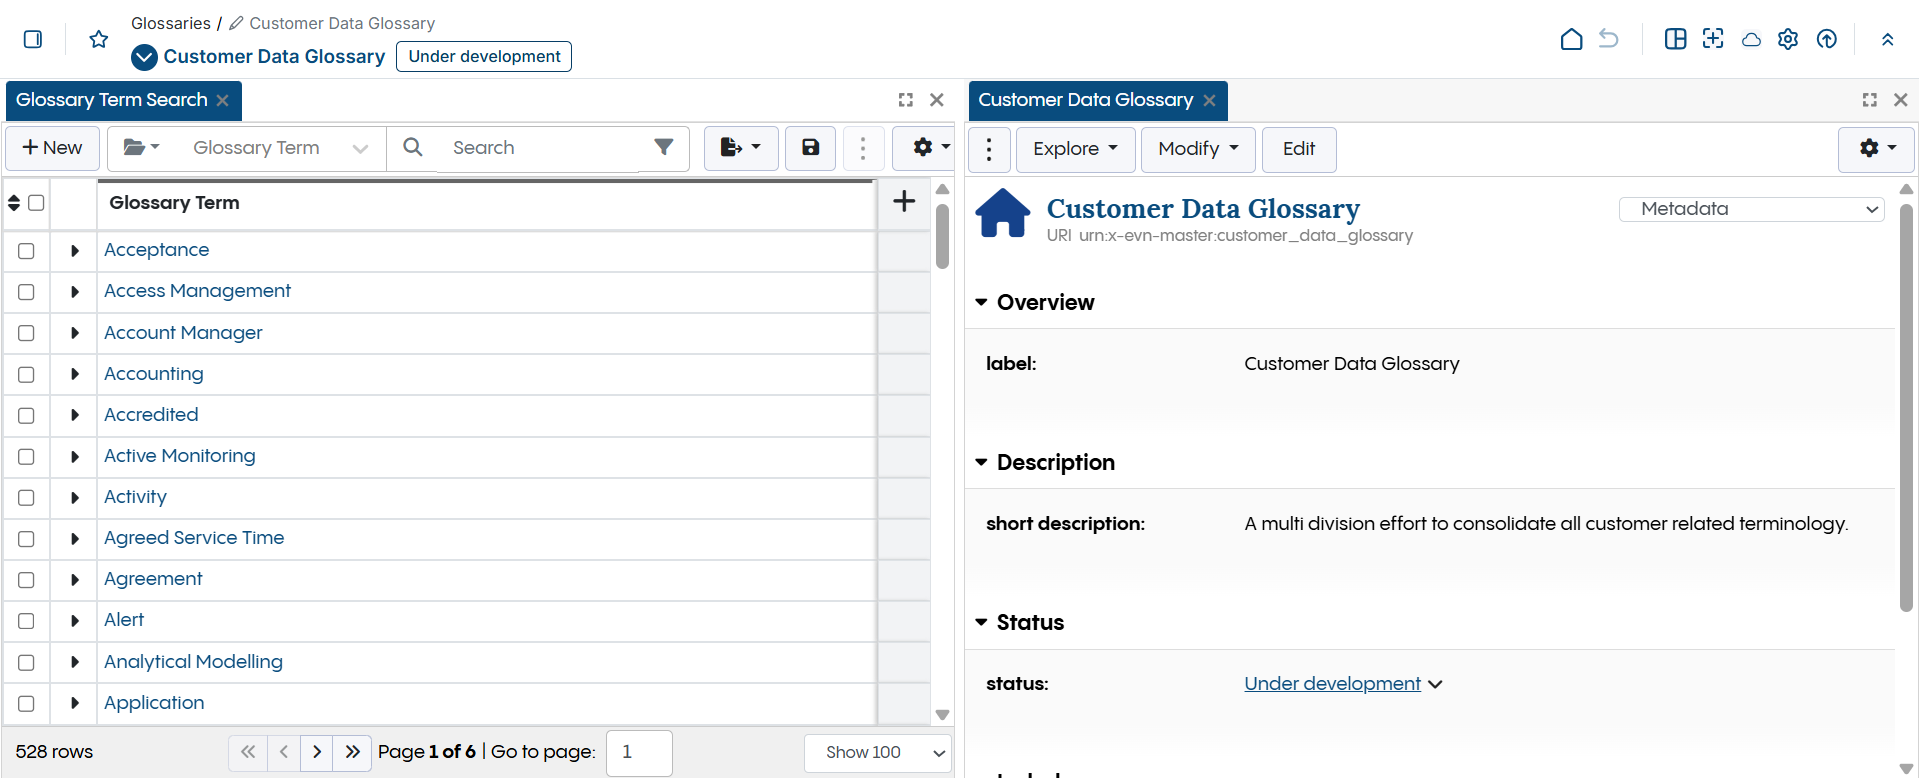Click the sort arrows in table header

(14, 203)
